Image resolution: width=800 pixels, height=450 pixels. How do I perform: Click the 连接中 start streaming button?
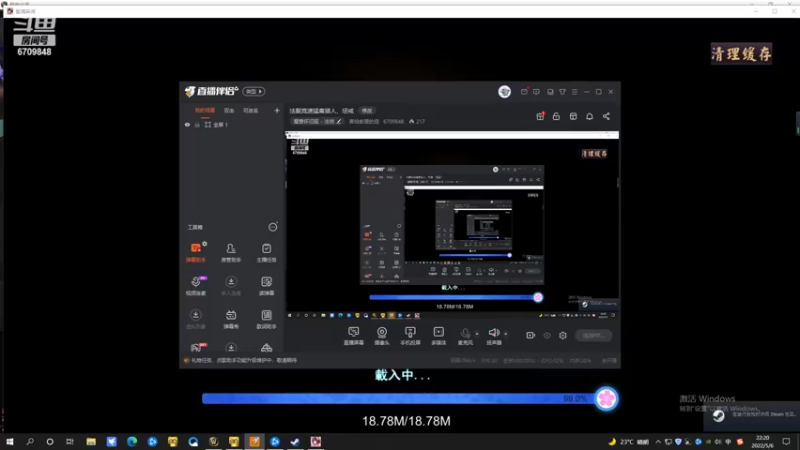tap(593, 335)
